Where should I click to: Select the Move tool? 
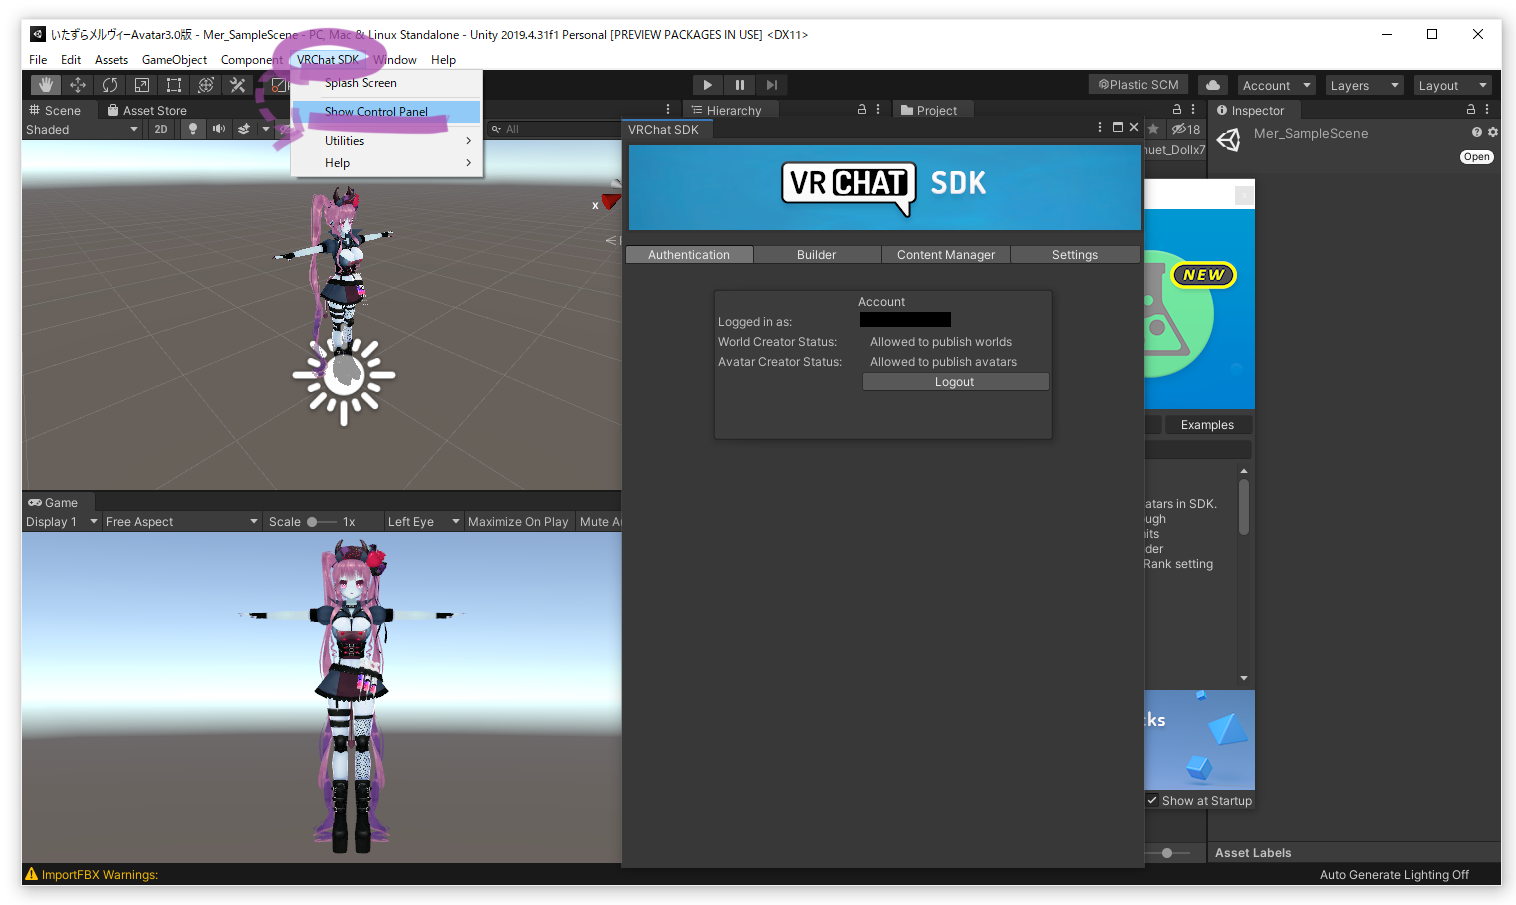coord(77,85)
